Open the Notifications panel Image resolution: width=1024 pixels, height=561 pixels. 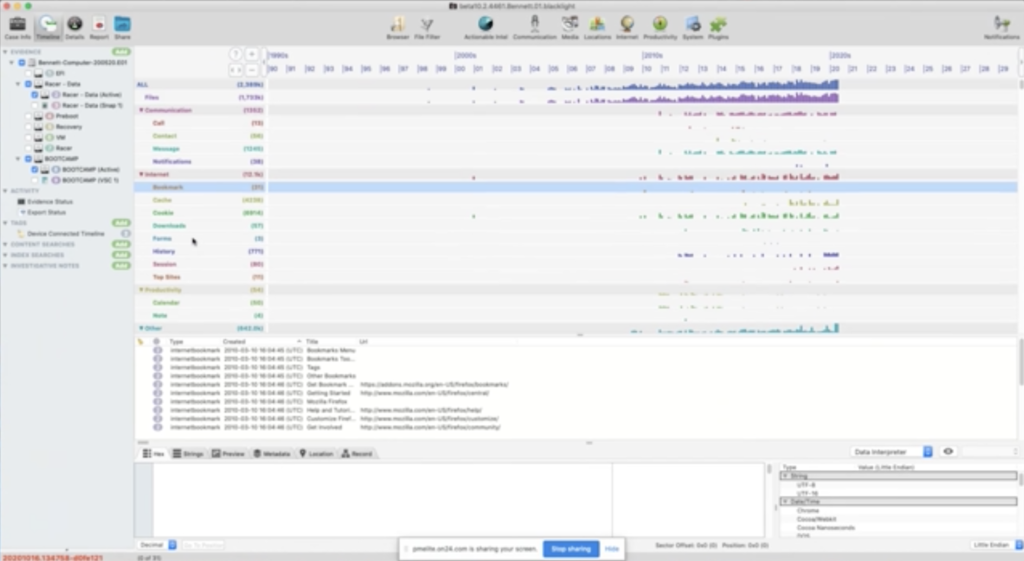[1001, 26]
